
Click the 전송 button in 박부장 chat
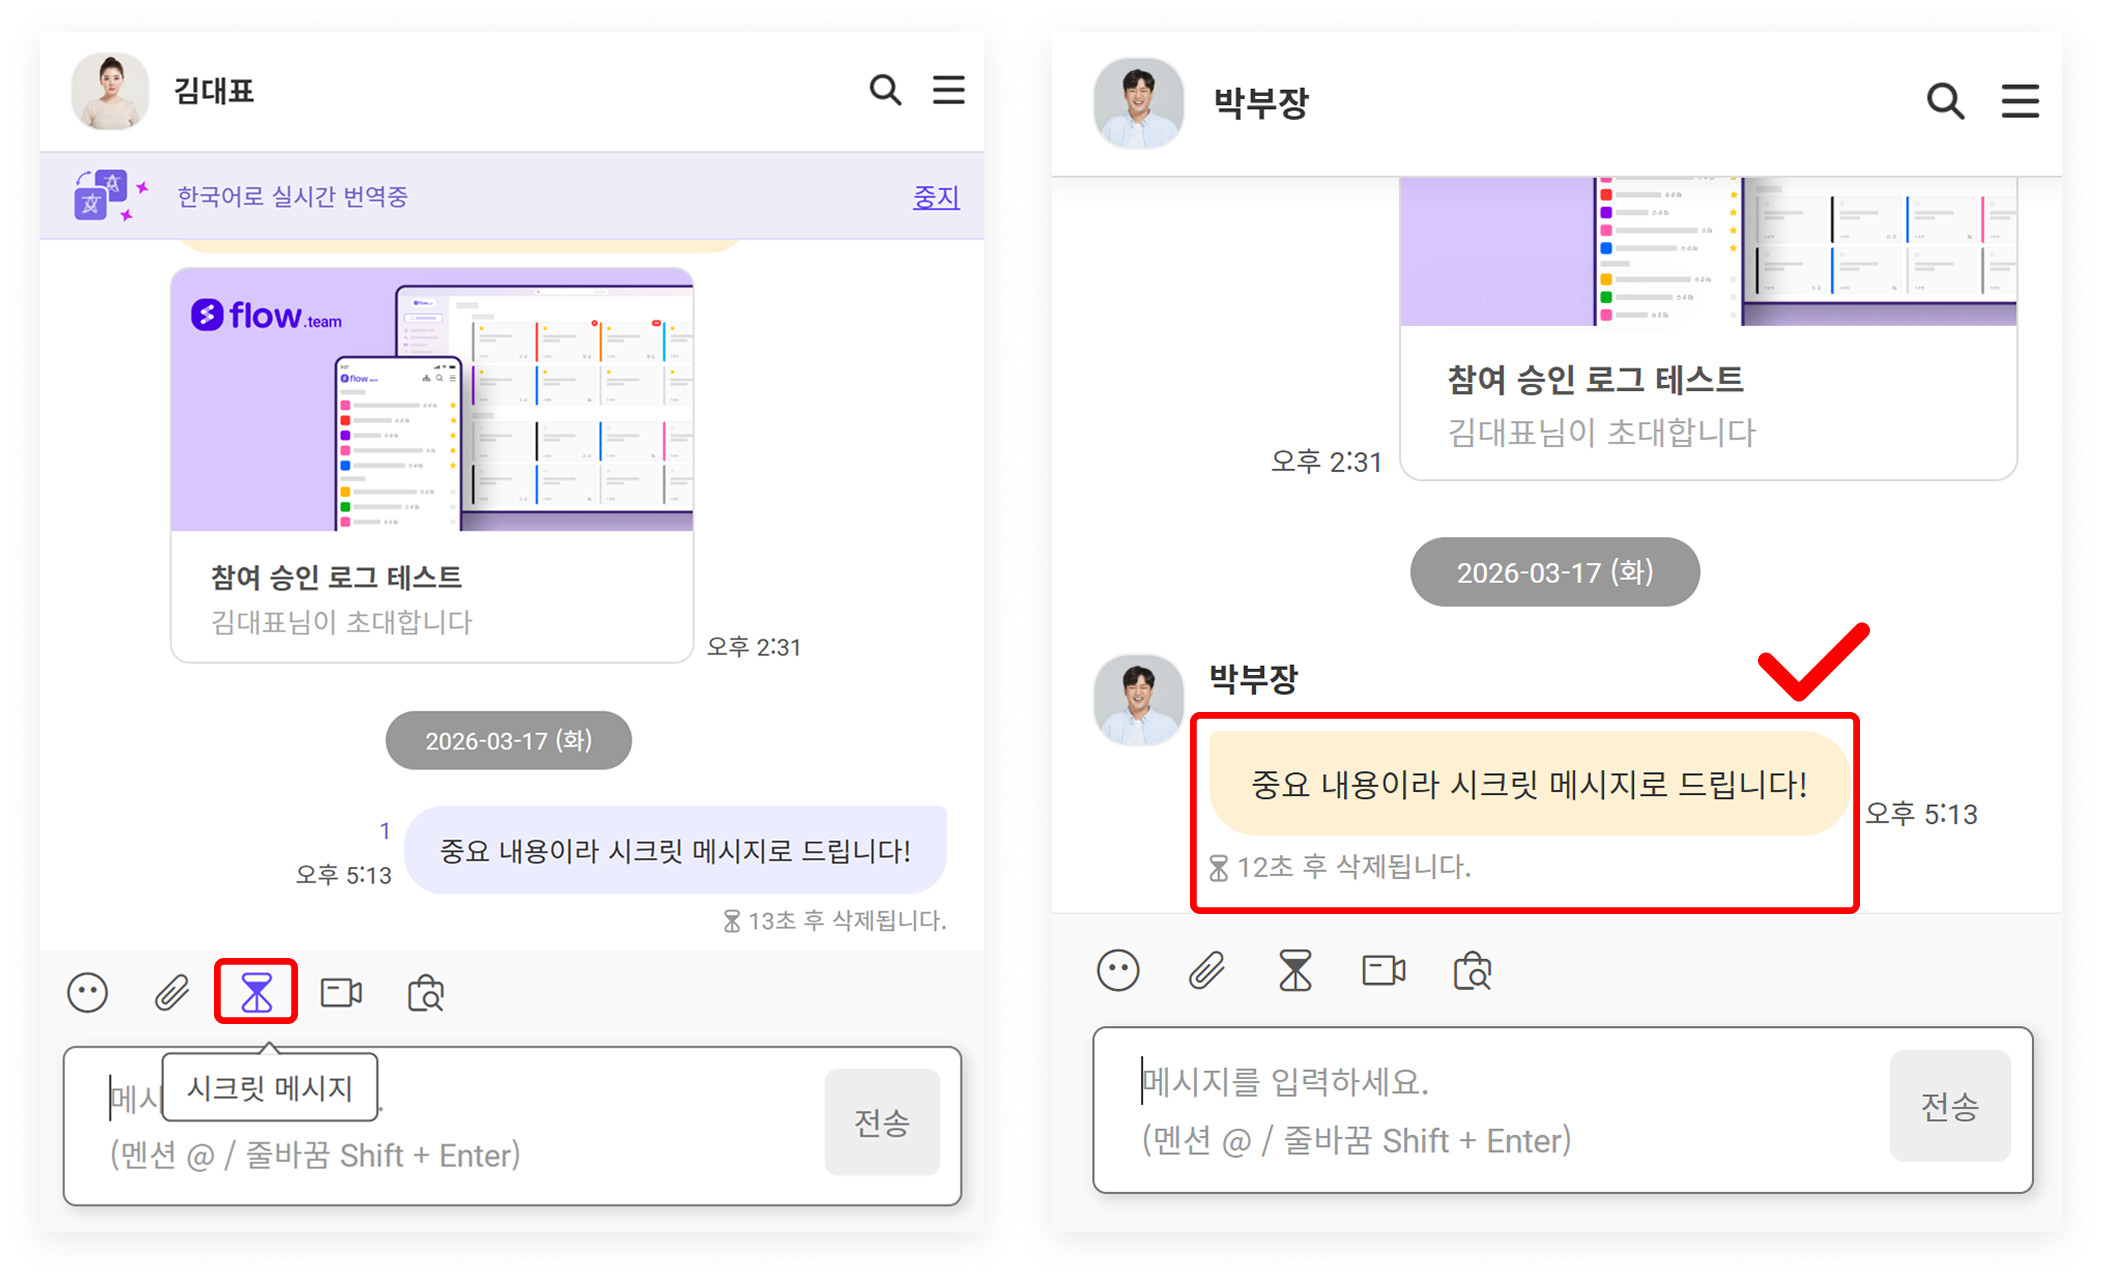1950,1106
